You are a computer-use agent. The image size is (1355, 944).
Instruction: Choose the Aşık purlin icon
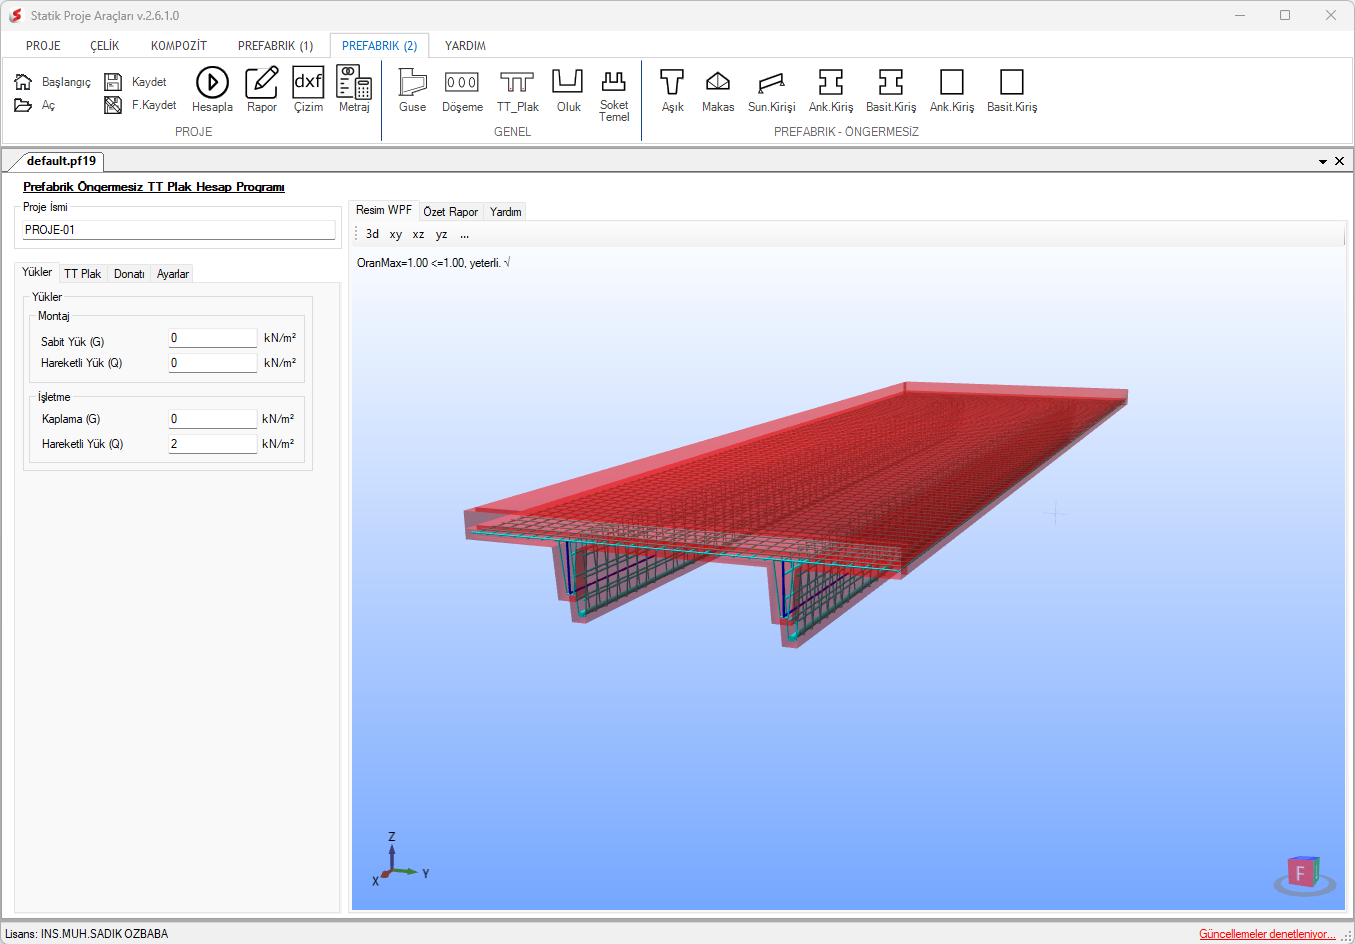(672, 90)
